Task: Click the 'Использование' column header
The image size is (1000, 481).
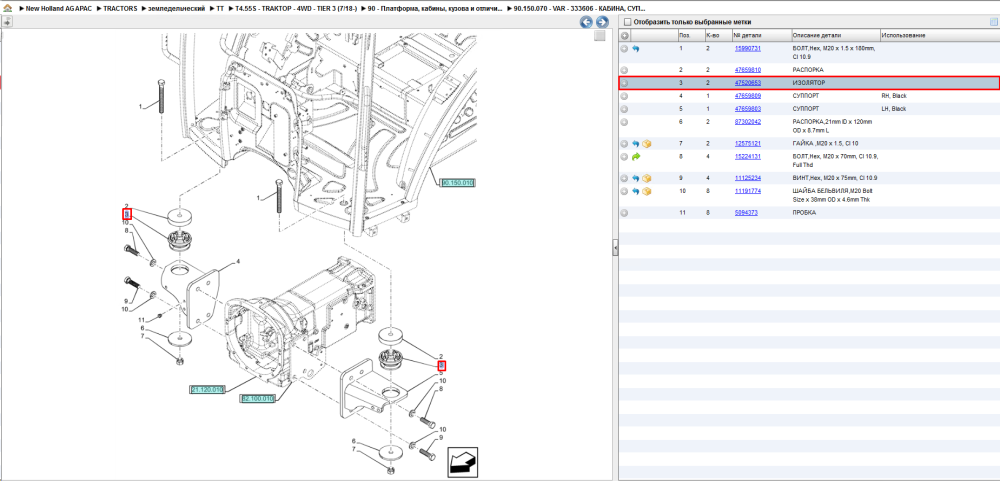Action: pos(939,36)
